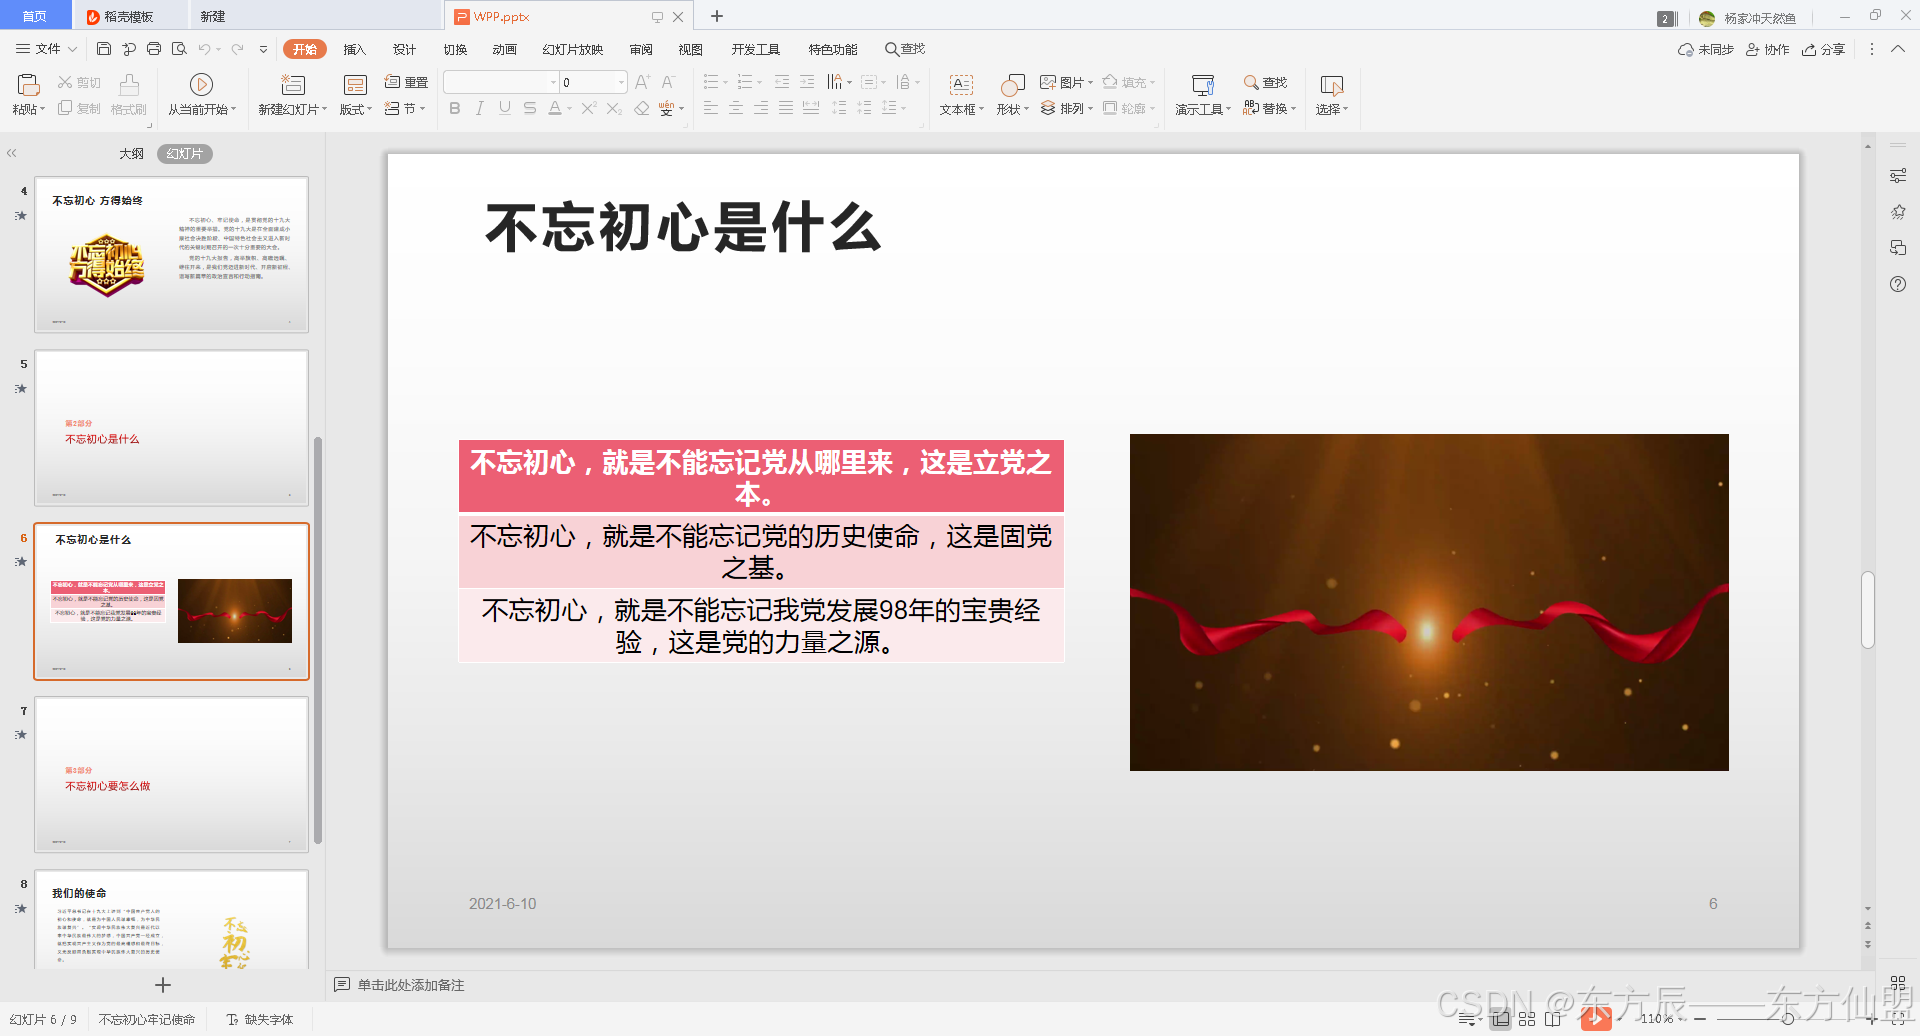Click the Presentation Tools (演示工具) icon
Image resolution: width=1920 pixels, height=1036 pixels.
[x=1203, y=85]
